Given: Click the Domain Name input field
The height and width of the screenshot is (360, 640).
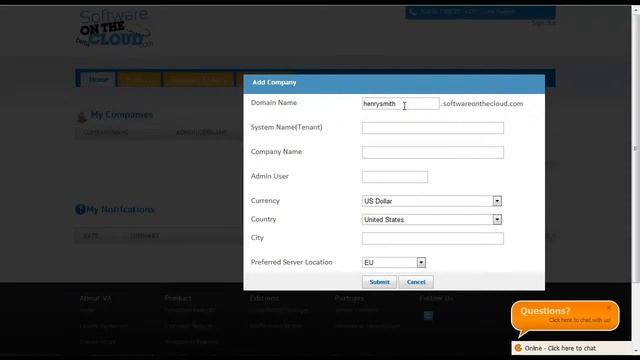Looking at the screenshot, I should [400, 104].
